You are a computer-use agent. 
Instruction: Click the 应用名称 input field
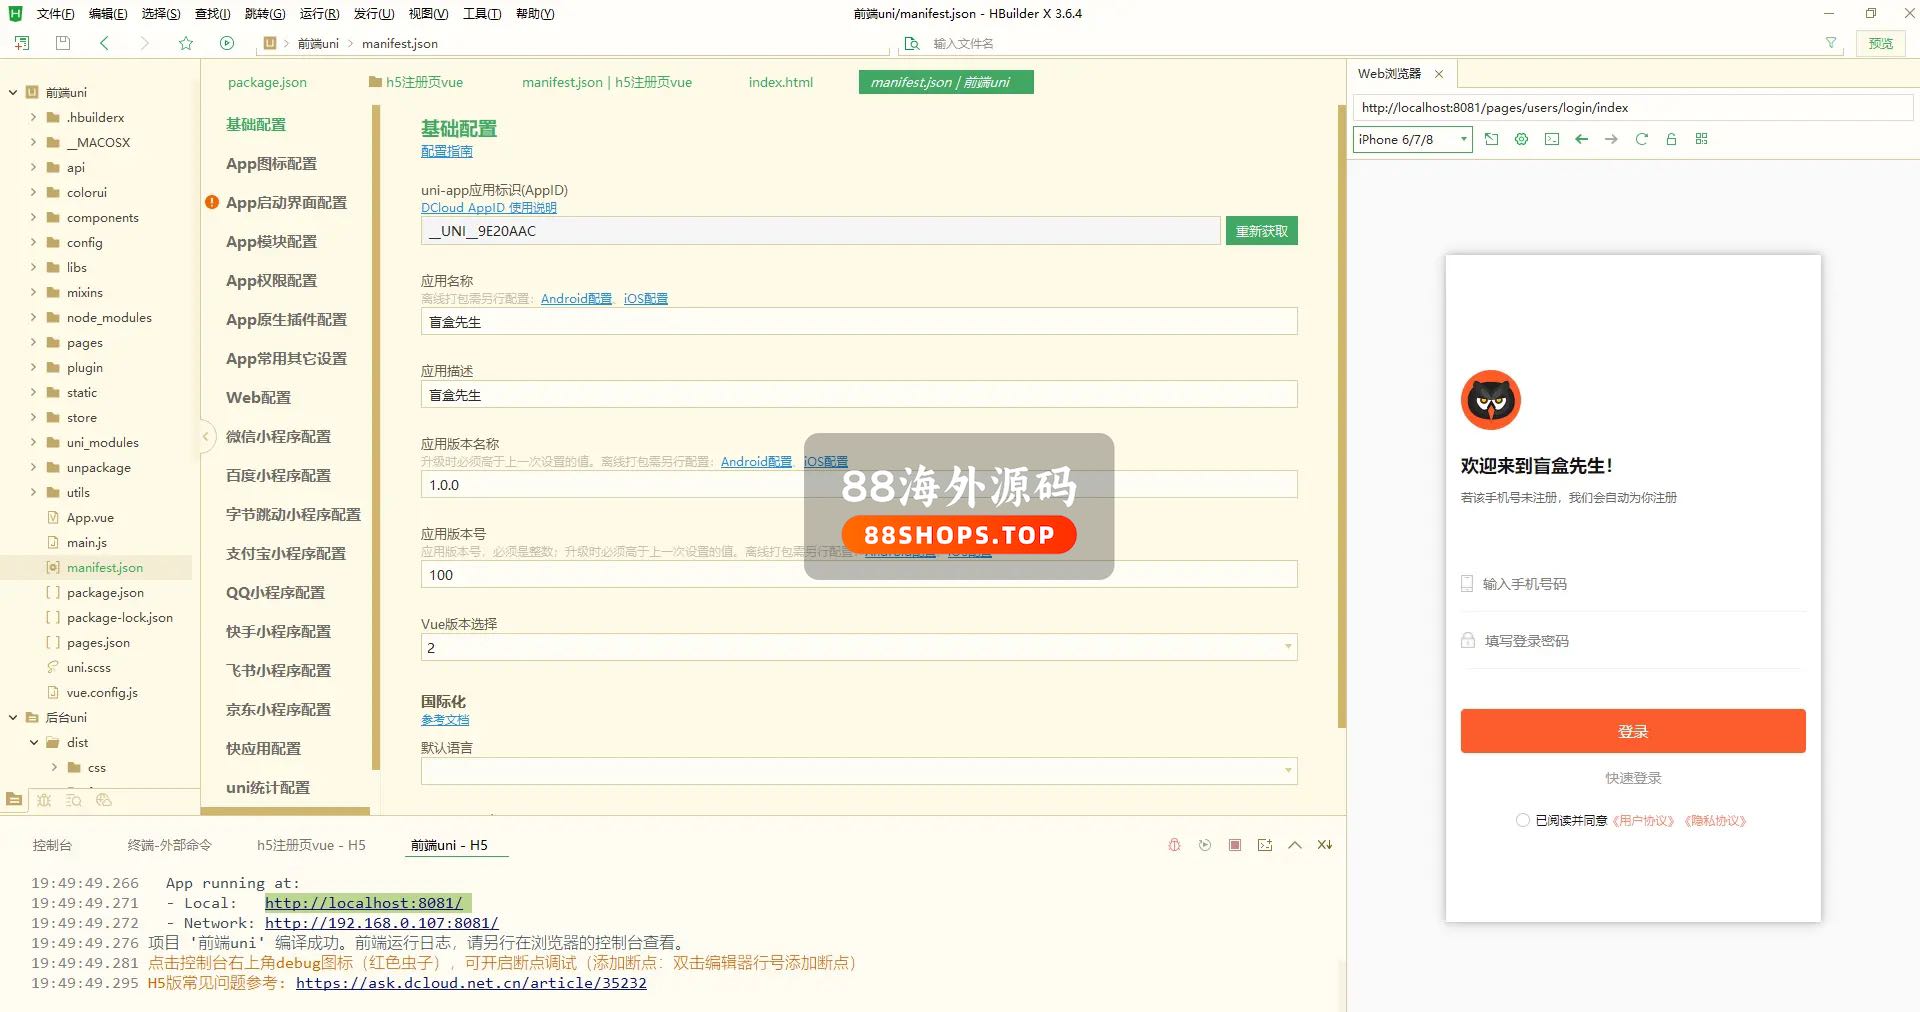tap(858, 322)
